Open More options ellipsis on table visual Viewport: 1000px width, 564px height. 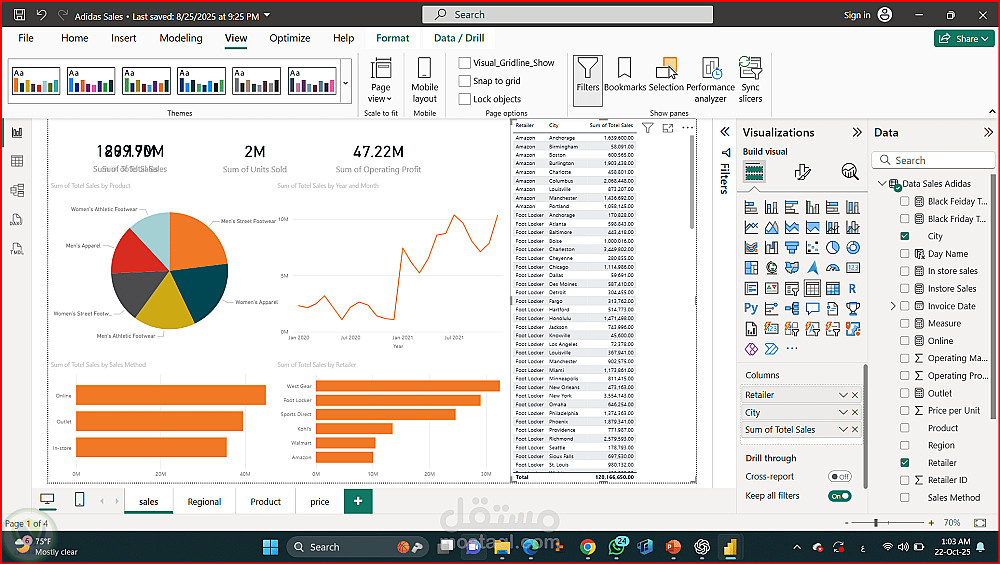[688, 128]
